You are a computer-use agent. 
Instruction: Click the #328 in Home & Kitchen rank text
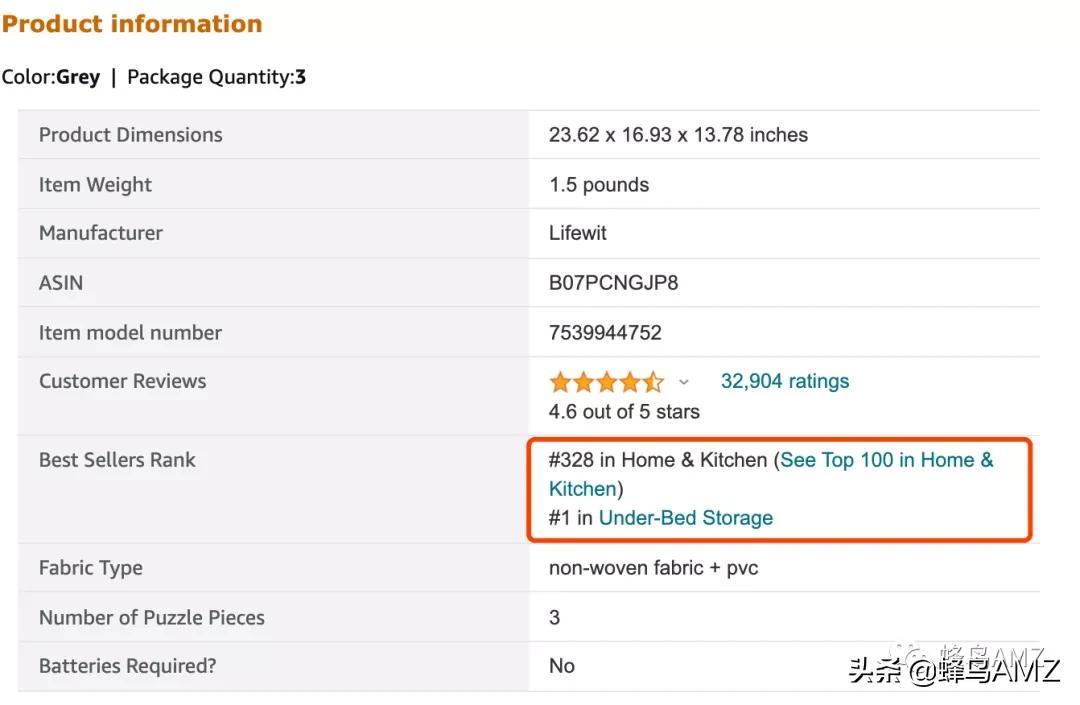pos(657,460)
